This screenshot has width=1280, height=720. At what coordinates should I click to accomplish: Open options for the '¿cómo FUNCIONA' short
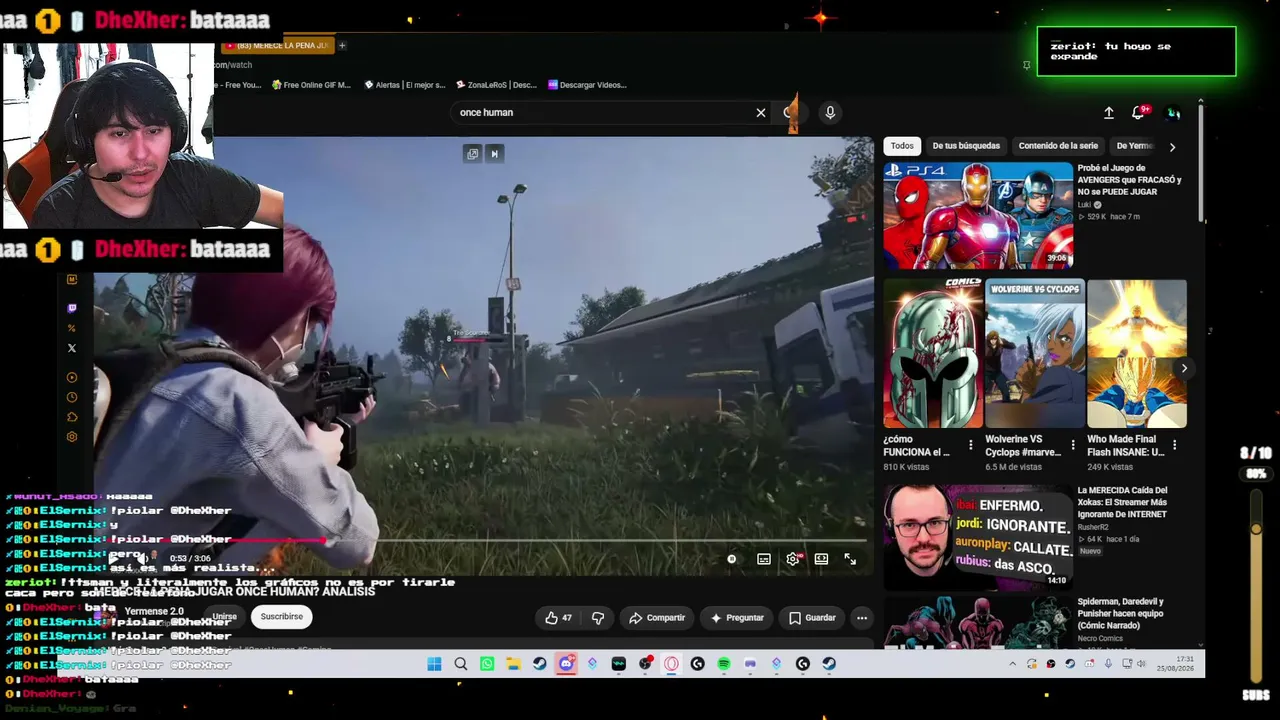pyautogui.click(x=971, y=445)
